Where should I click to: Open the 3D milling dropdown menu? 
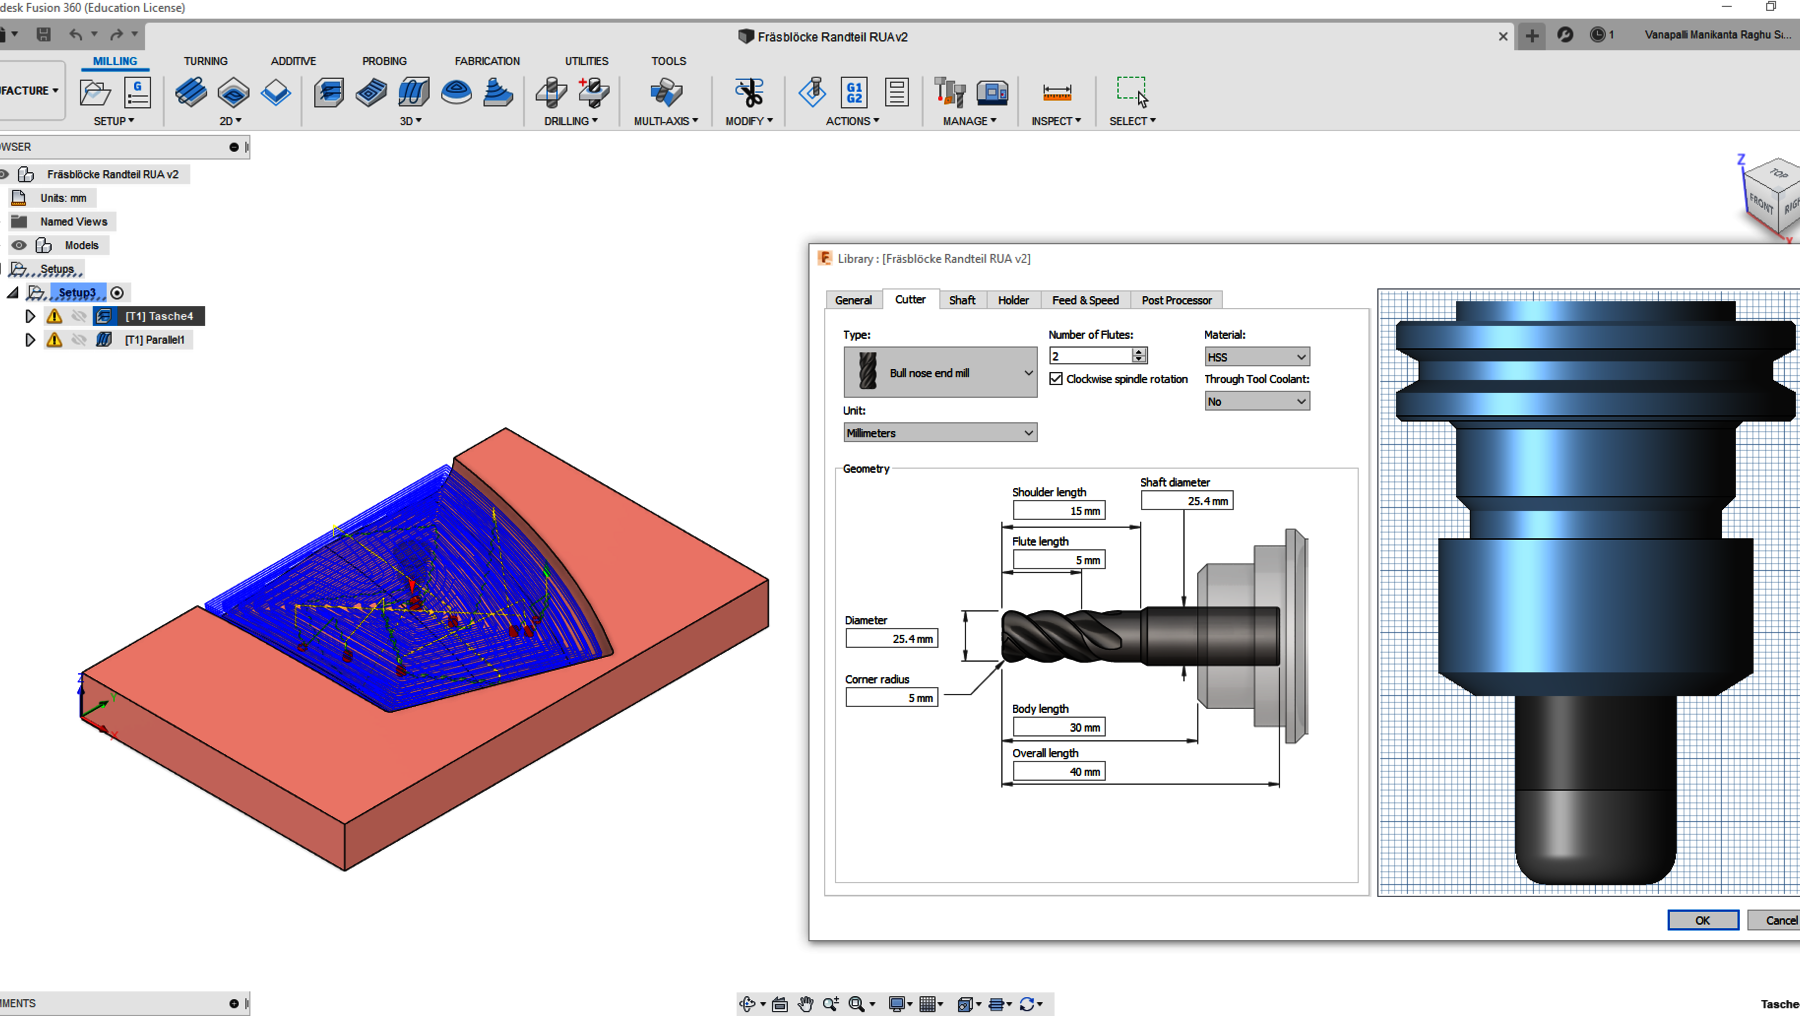tap(411, 121)
